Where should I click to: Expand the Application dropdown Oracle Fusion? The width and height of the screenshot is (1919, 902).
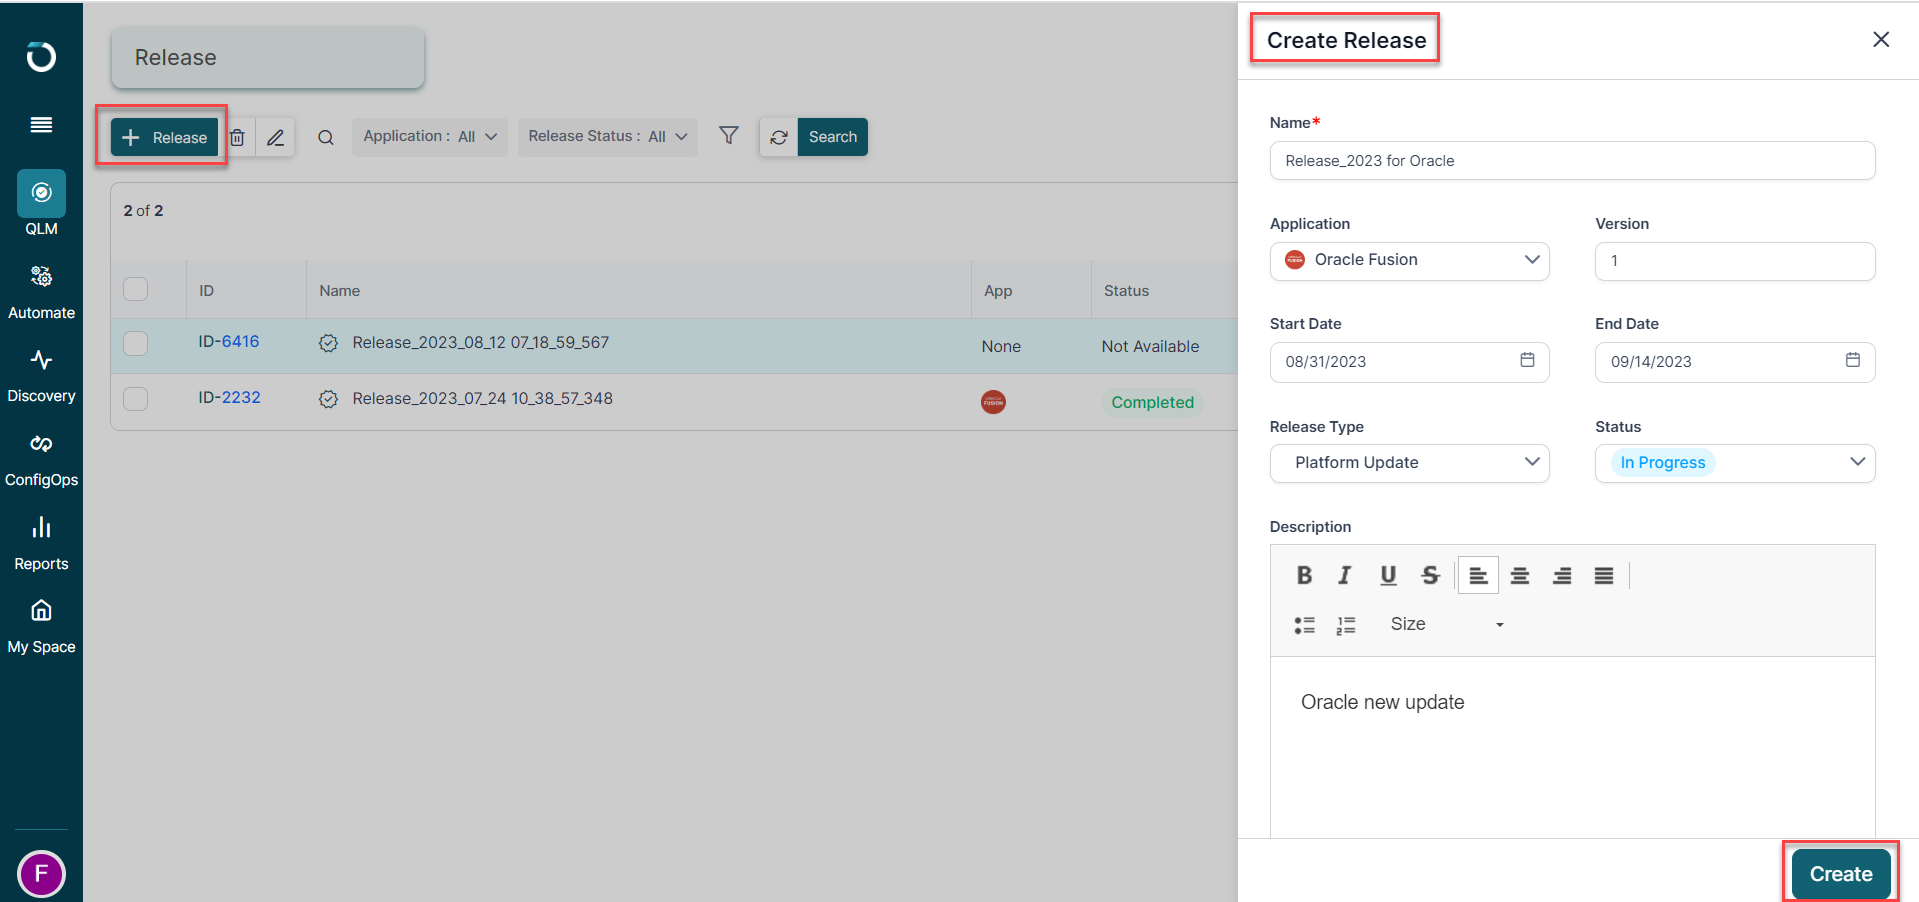[1409, 260]
